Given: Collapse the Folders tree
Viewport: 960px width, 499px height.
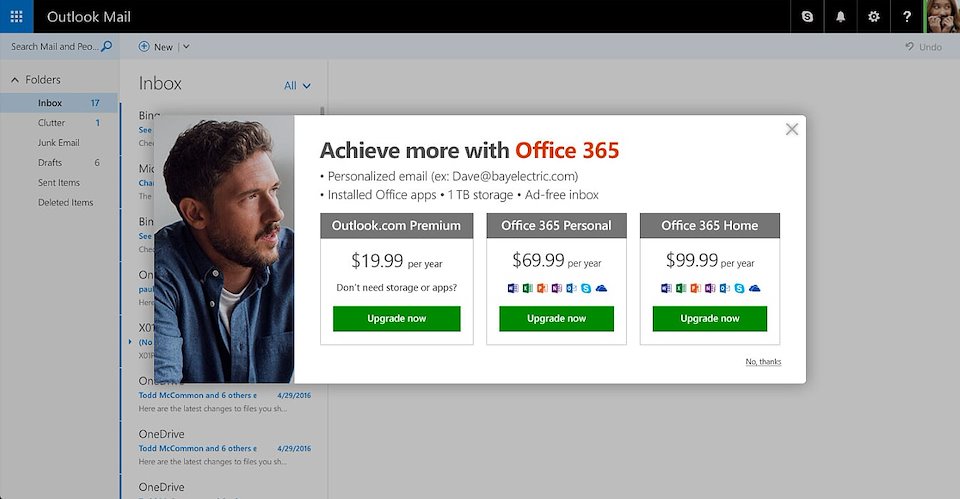Looking at the screenshot, I should point(15,80).
